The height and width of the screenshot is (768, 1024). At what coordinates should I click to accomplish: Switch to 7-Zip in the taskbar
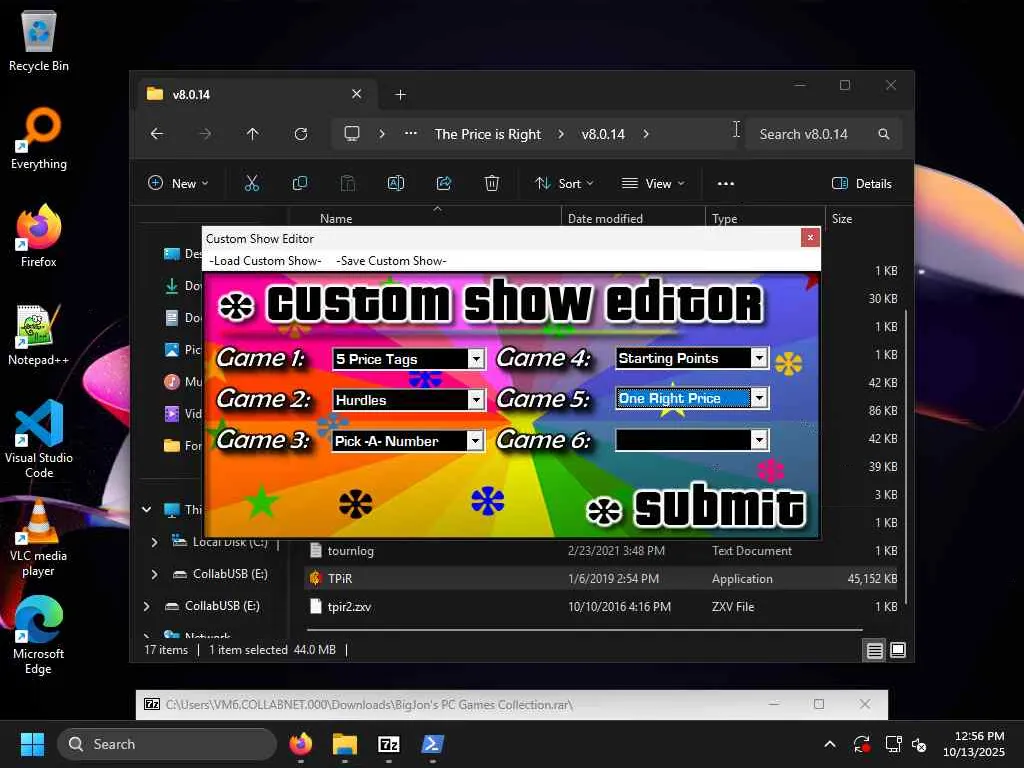coord(389,744)
